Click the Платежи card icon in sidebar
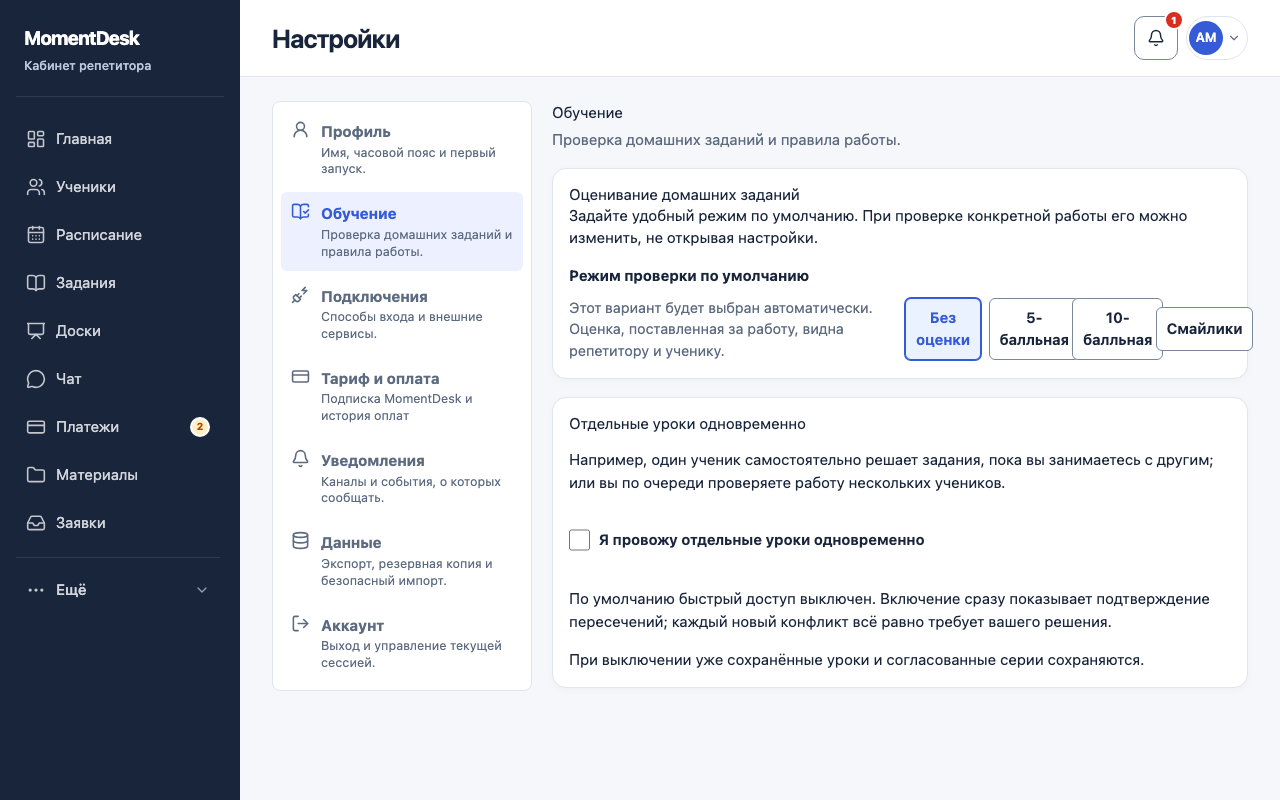The height and width of the screenshot is (800, 1280). coord(36,427)
